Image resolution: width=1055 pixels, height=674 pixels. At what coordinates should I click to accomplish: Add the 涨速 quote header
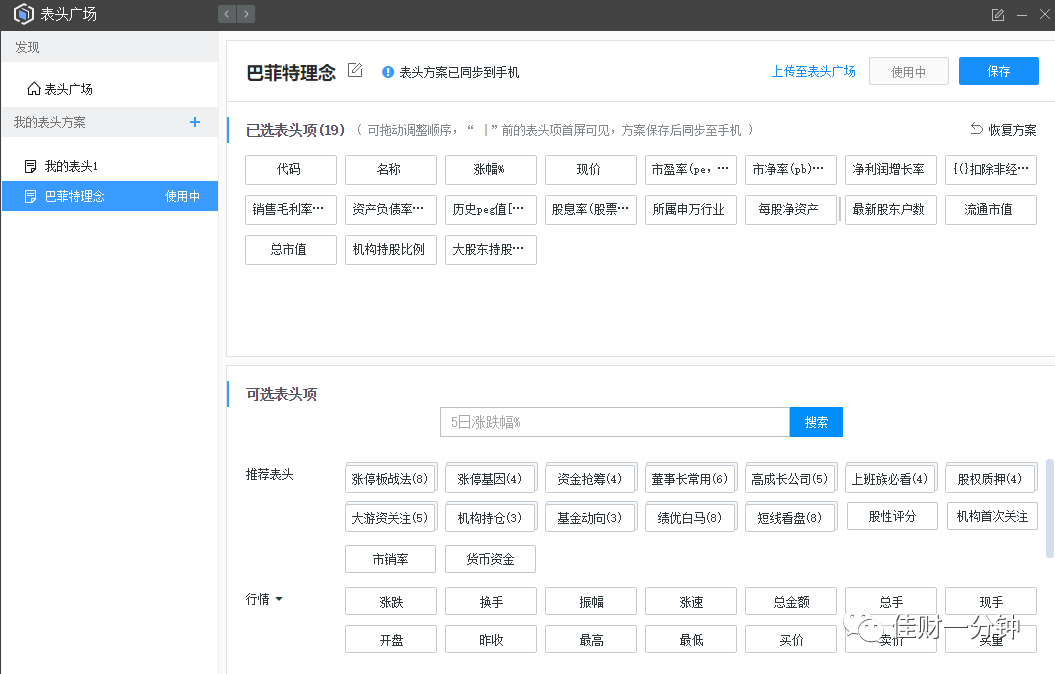click(x=691, y=601)
